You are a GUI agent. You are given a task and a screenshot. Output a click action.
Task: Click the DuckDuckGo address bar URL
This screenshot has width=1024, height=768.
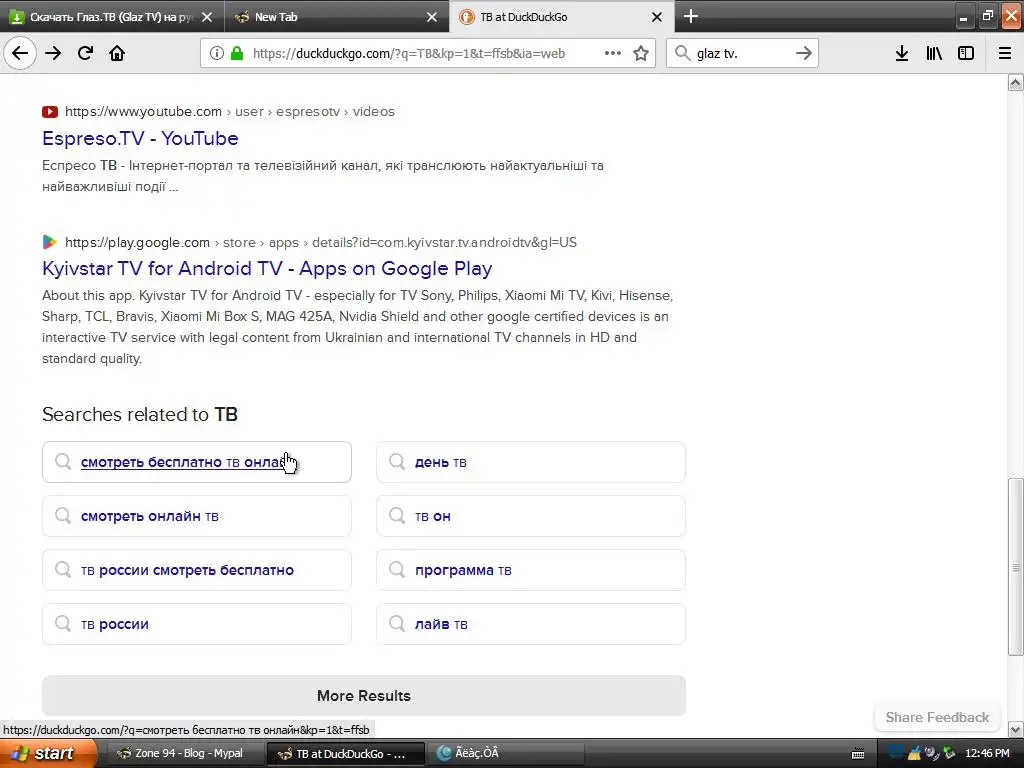tap(409, 54)
